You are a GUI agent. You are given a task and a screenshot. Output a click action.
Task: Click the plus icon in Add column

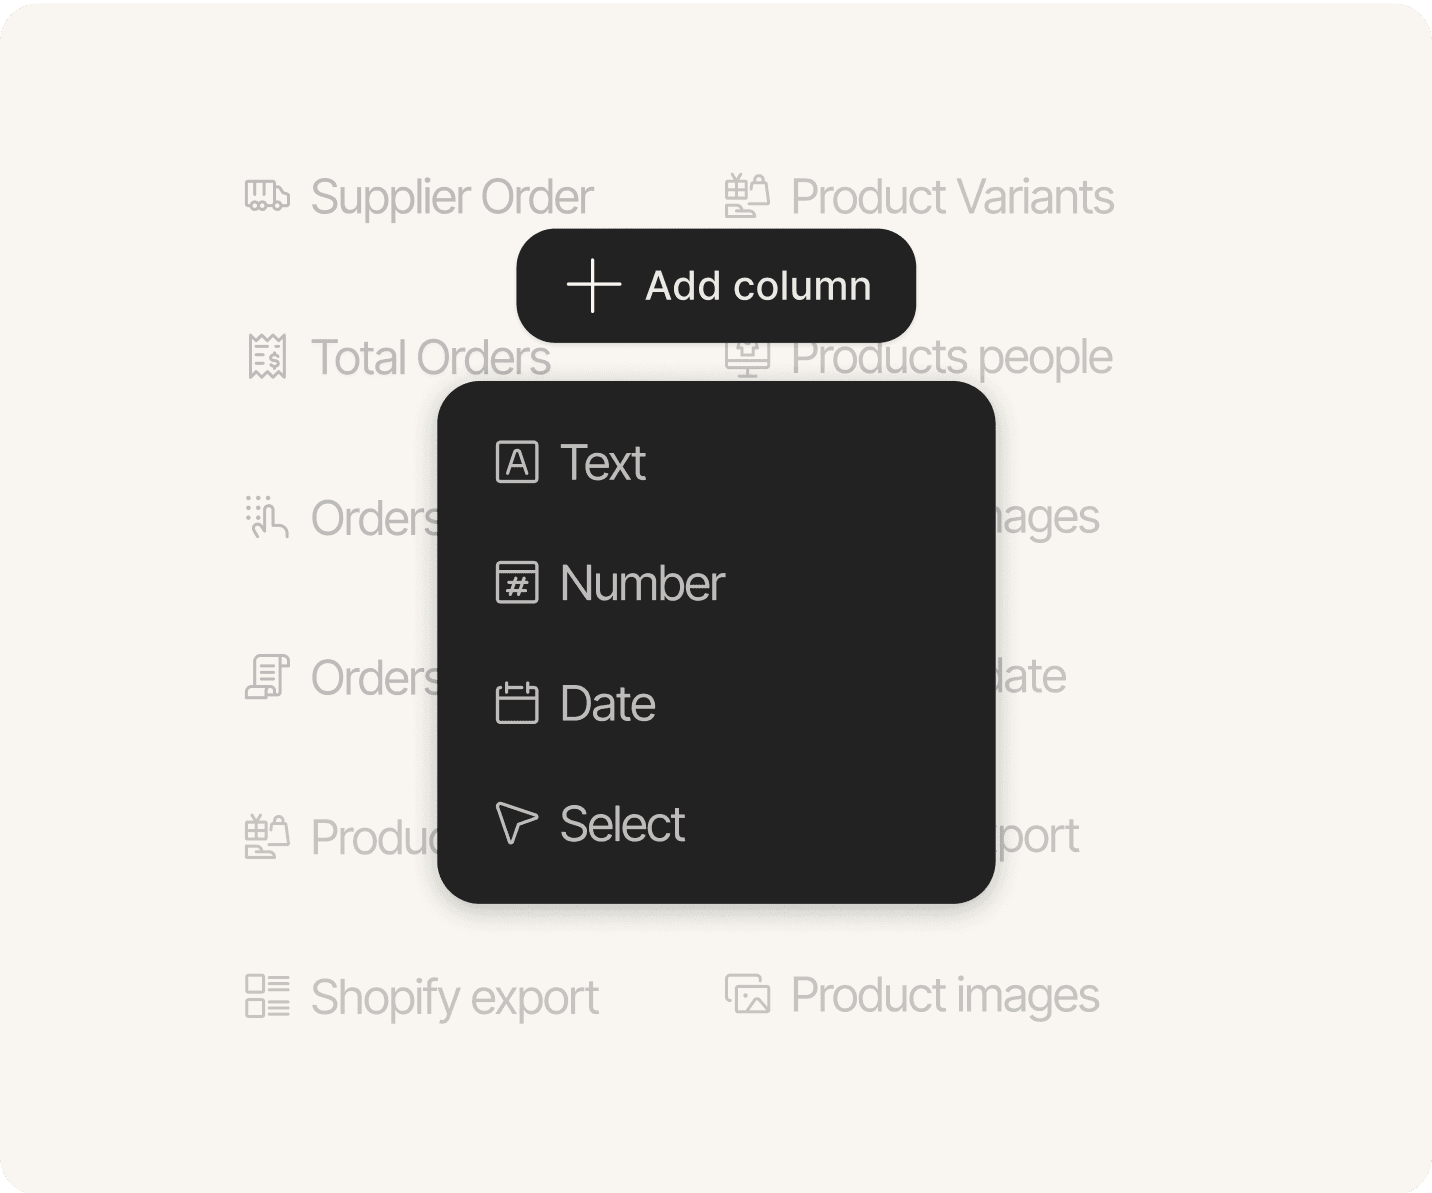(594, 286)
